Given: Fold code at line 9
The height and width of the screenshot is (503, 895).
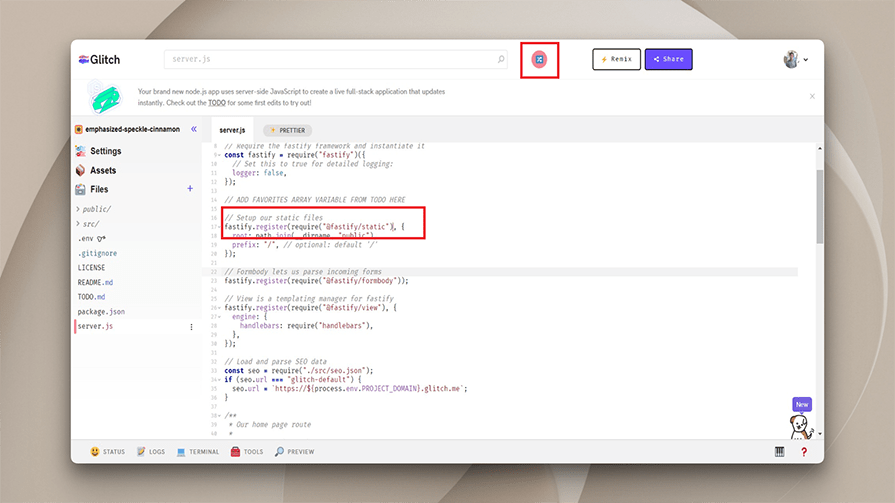Looking at the screenshot, I should 220,155.
